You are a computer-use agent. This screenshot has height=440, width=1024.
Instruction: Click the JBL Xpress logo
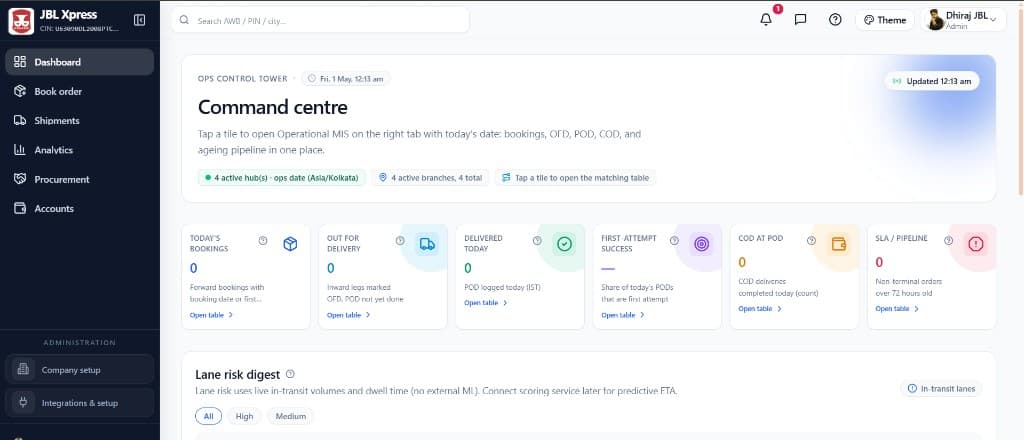pyautogui.click(x=21, y=21)
